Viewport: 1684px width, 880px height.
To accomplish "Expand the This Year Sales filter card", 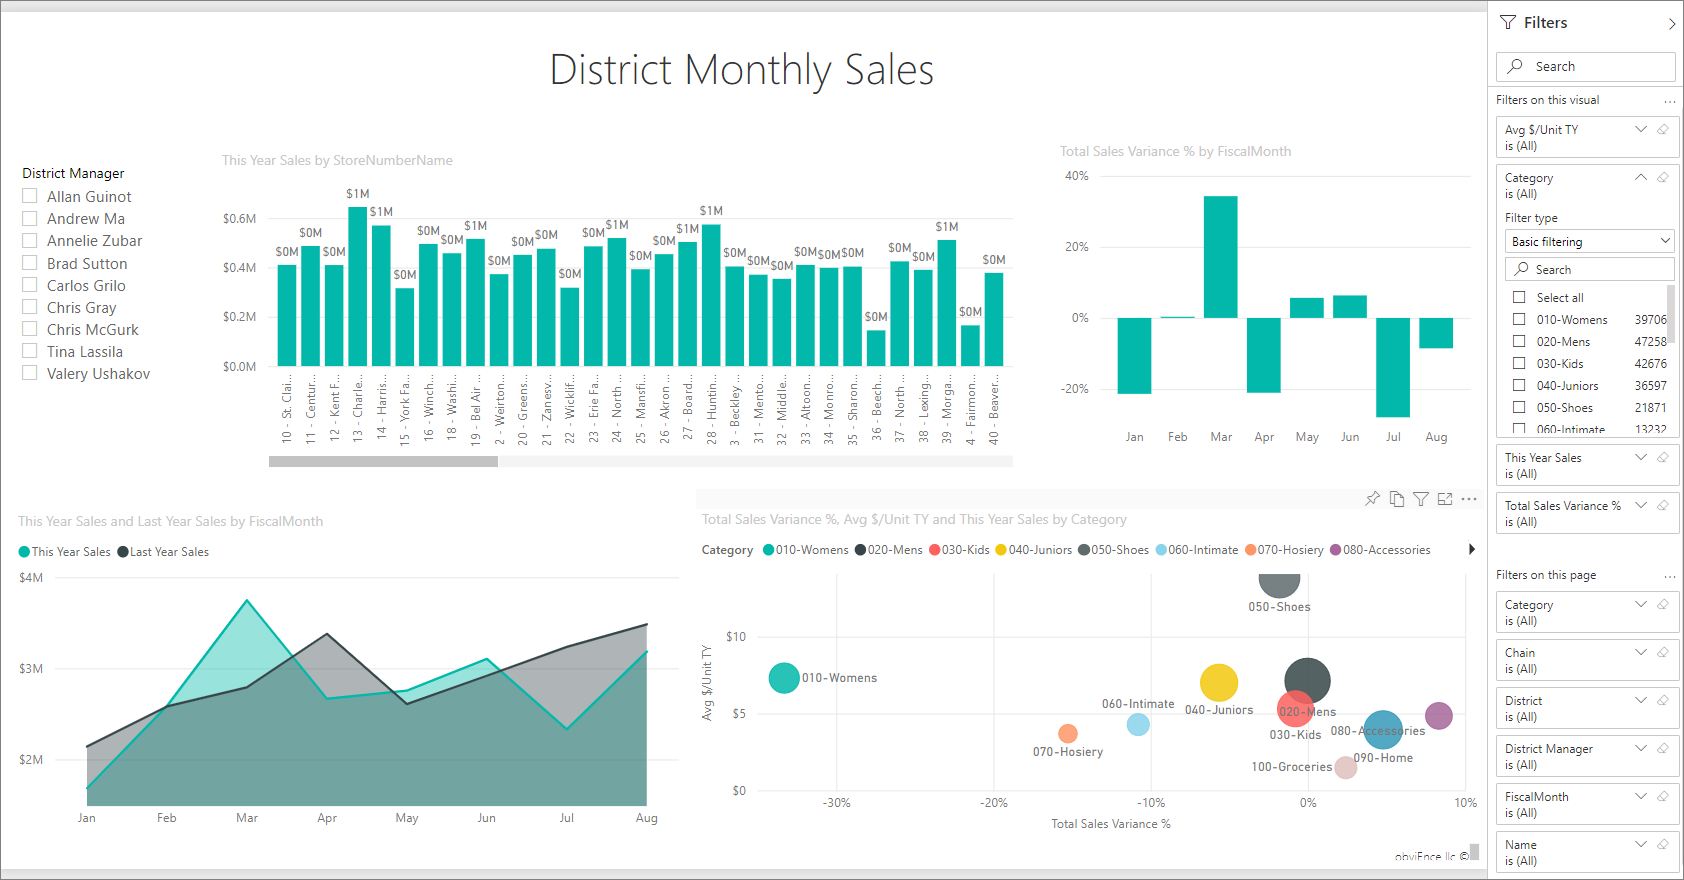I will (1640, 457).
